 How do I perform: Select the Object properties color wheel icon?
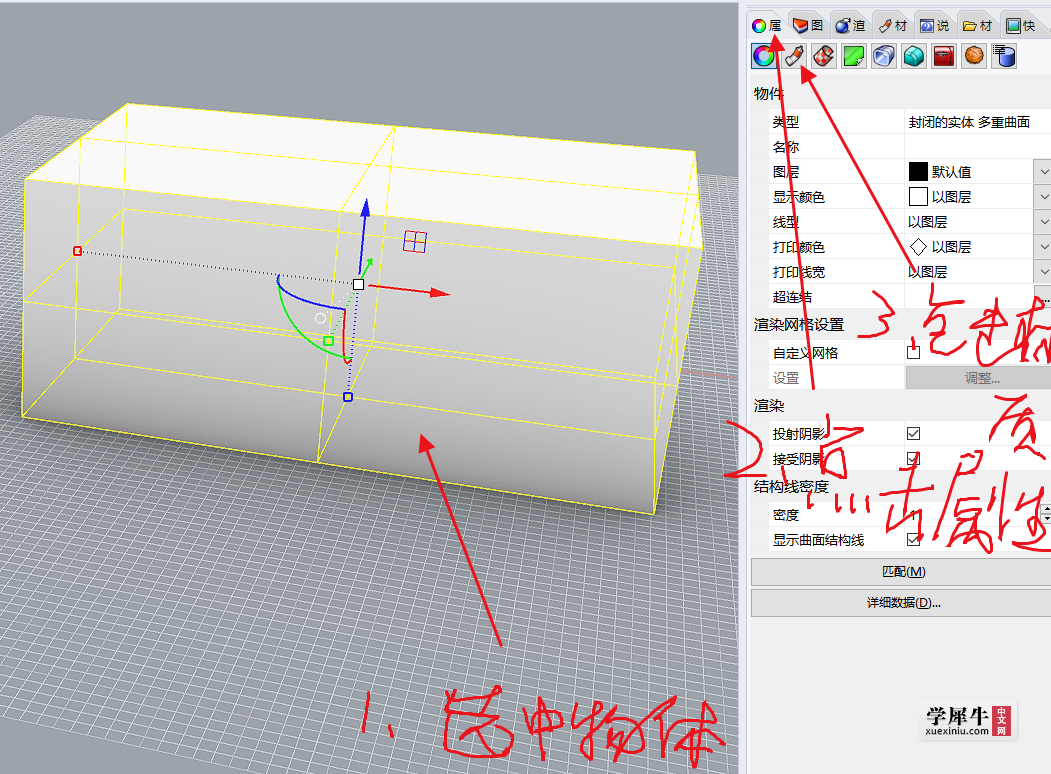[x=764, y=56]
